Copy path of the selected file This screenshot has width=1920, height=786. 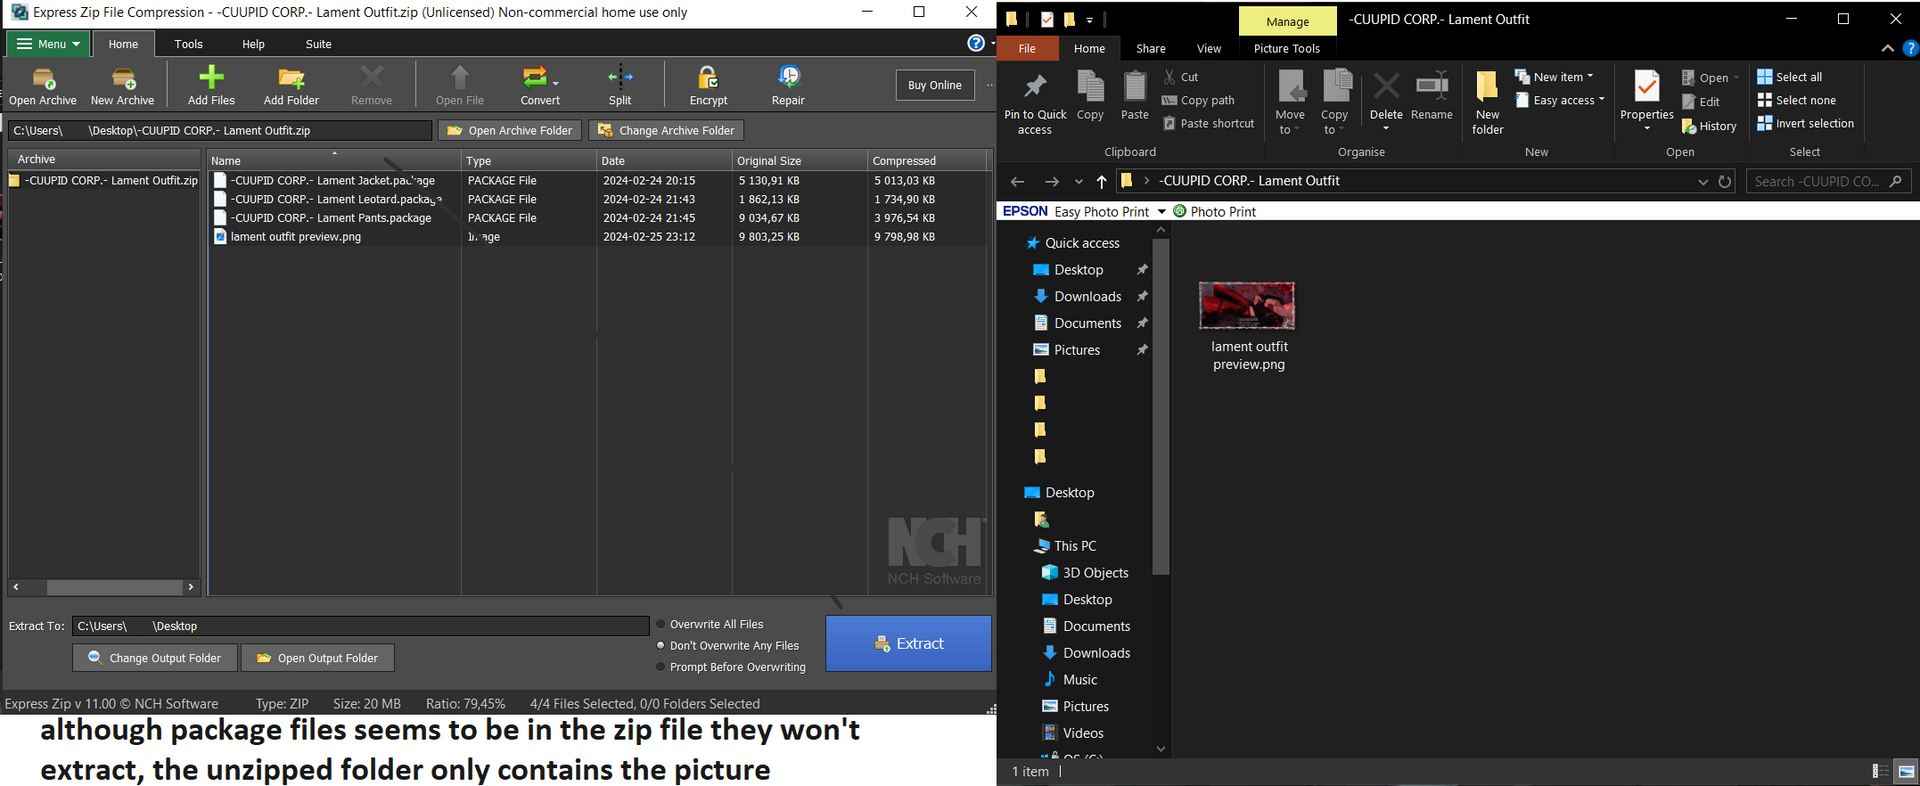[1198, 100]
